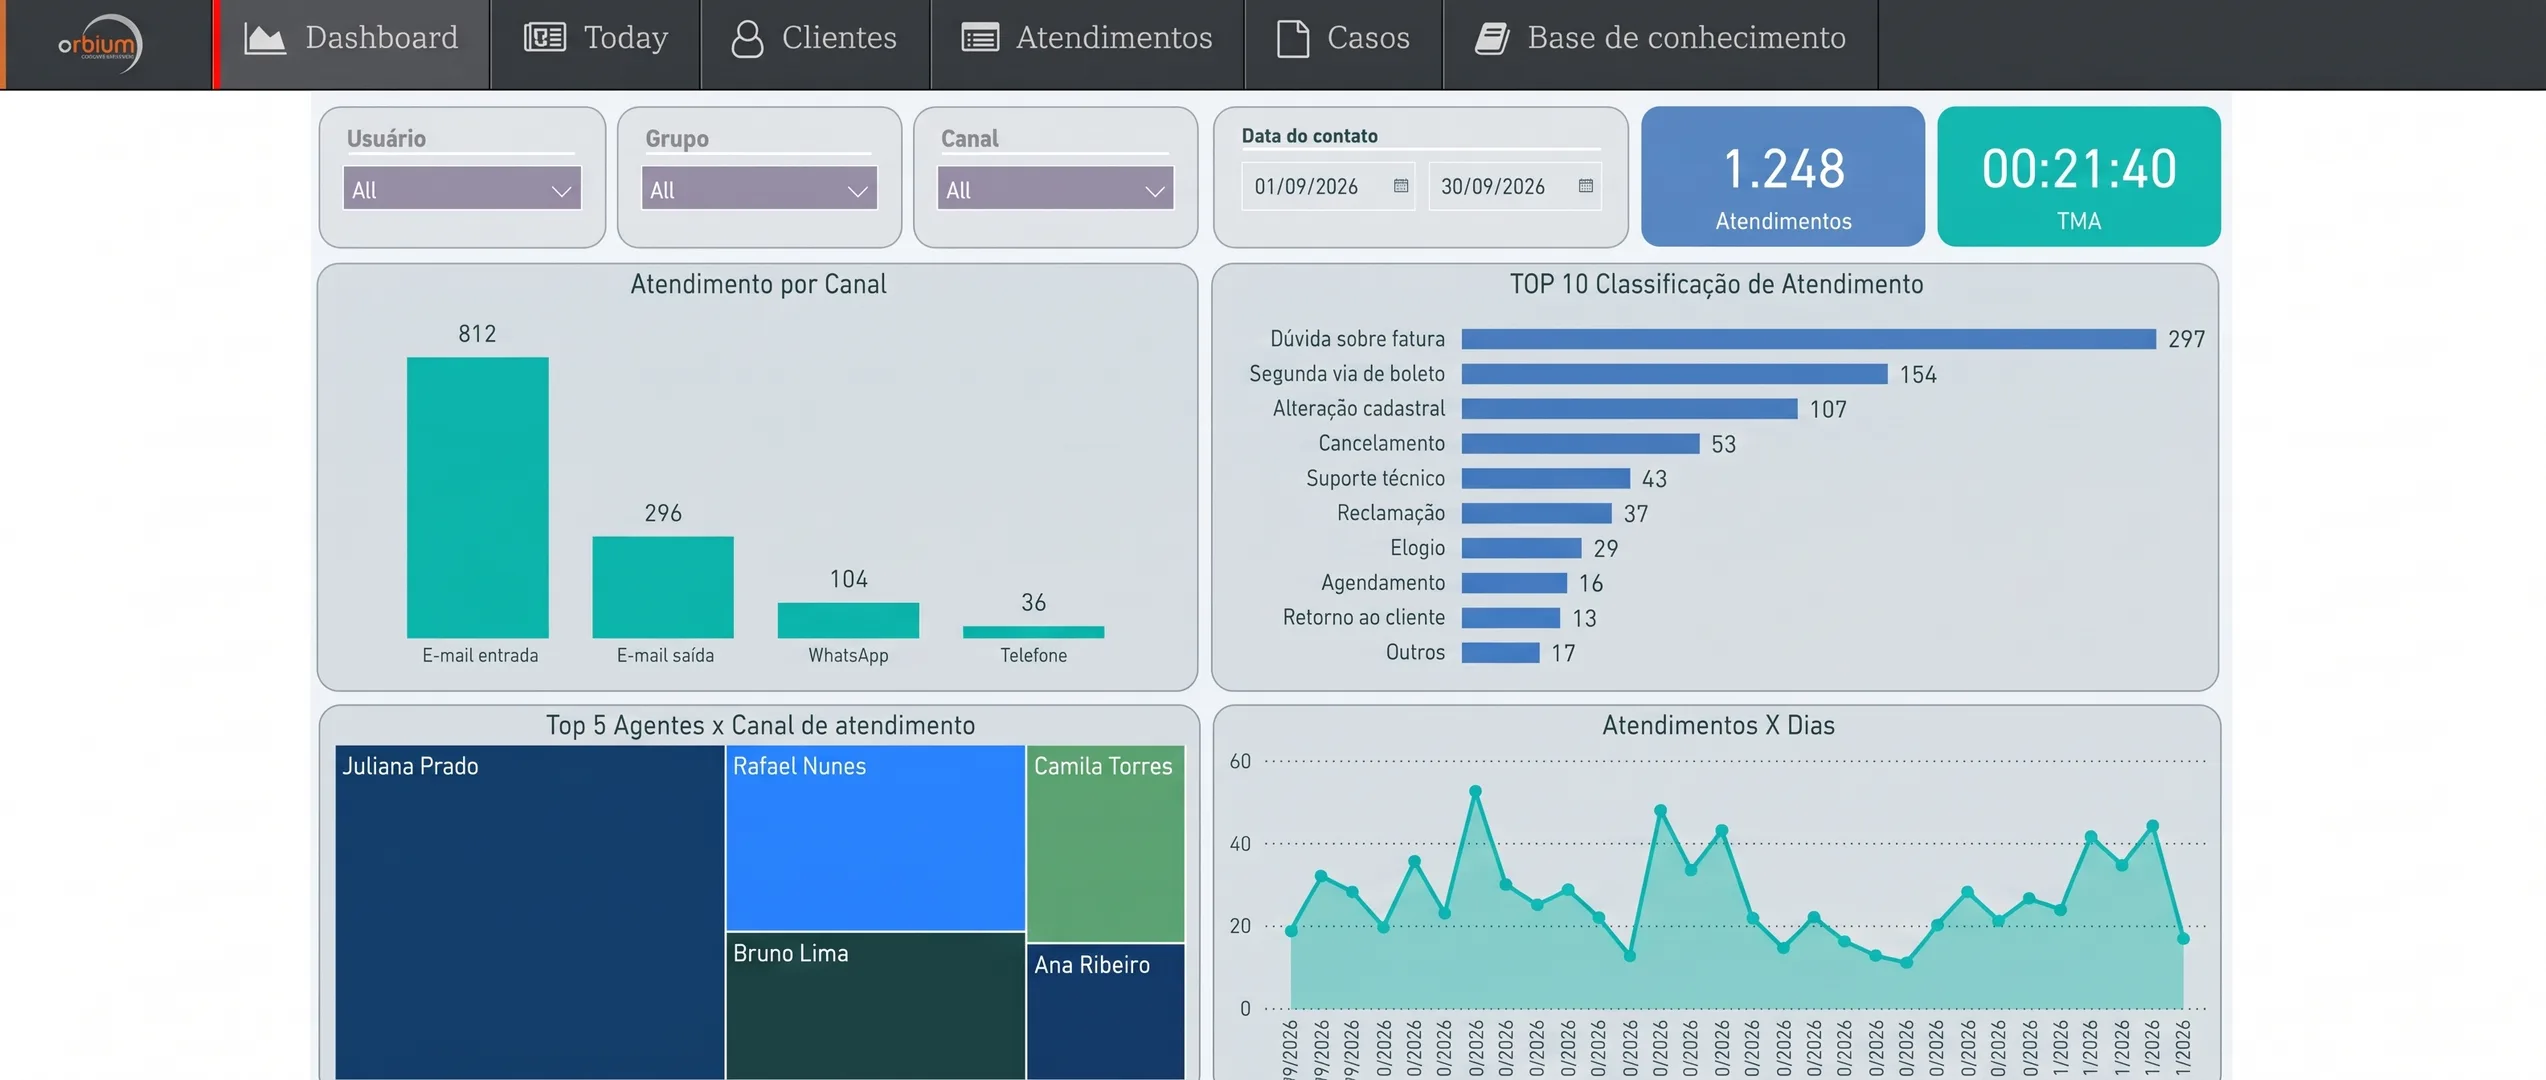Click the Atendimentos list icon
The image size is (2546, 1080).
point(980,38)
